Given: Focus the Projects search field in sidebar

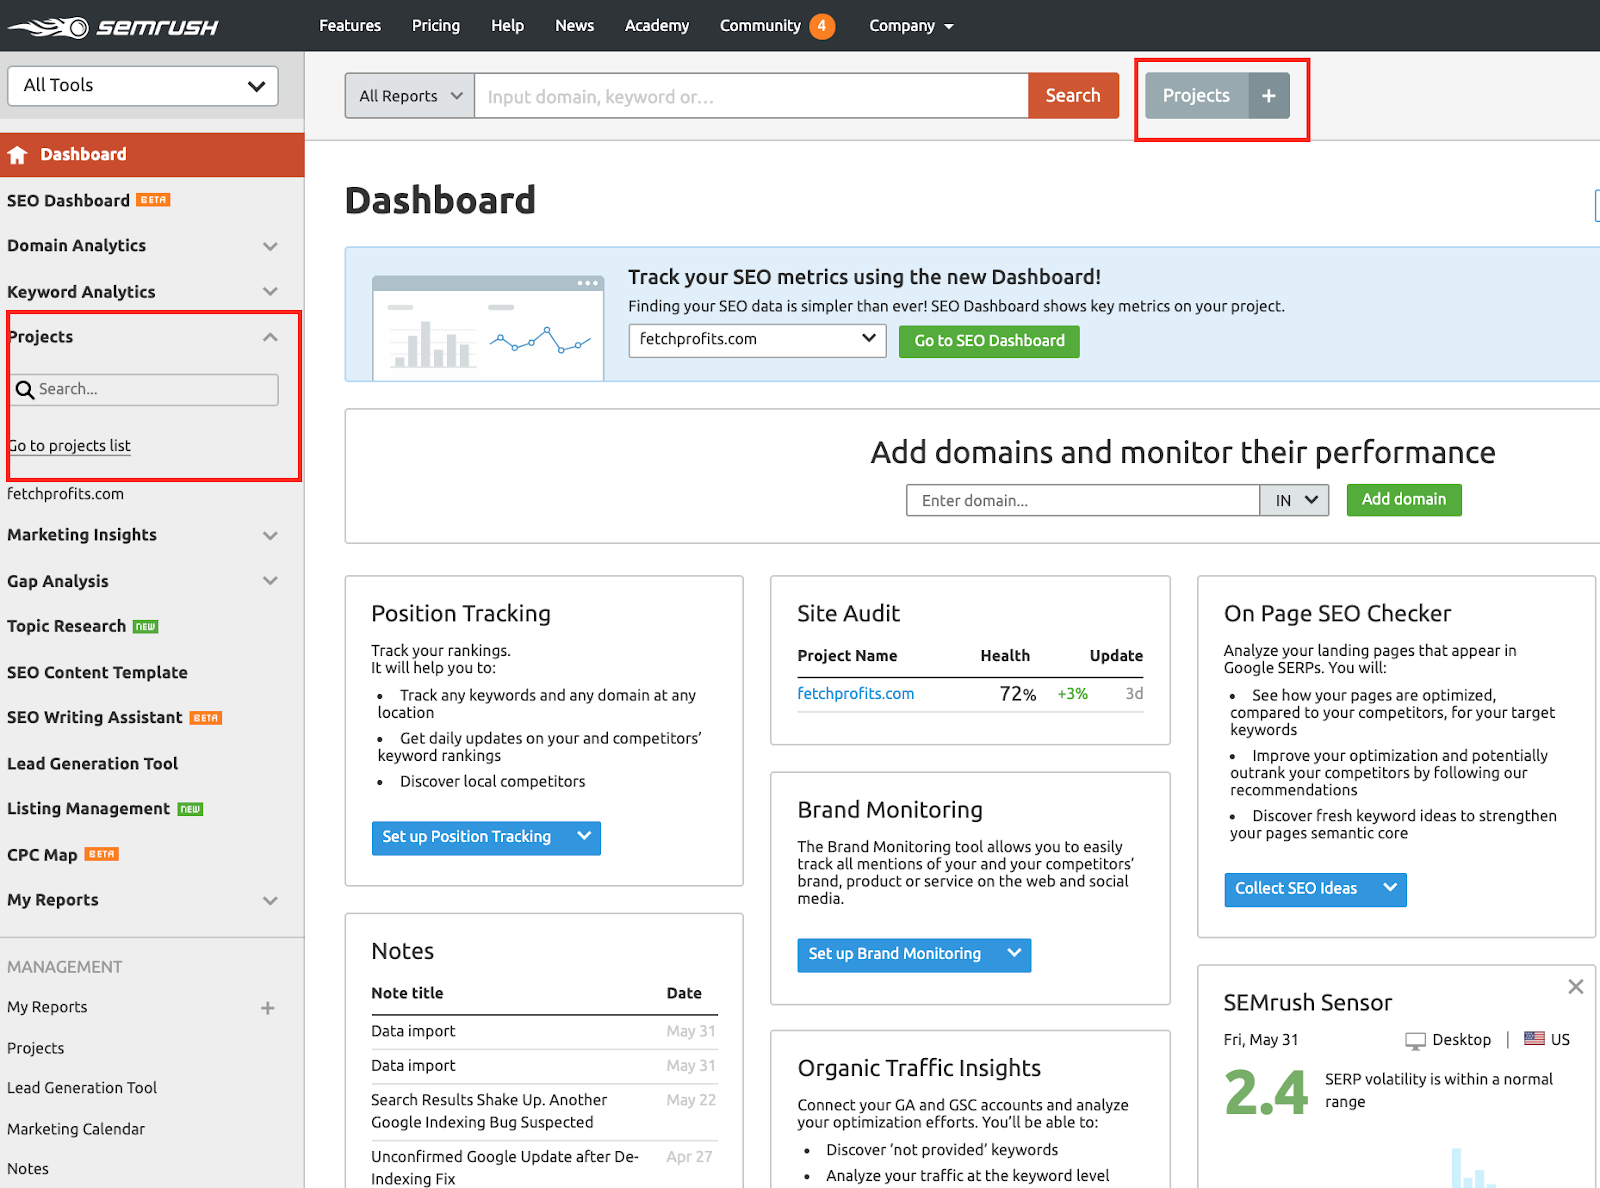Looking at the screenshot, I should point(144,390).
